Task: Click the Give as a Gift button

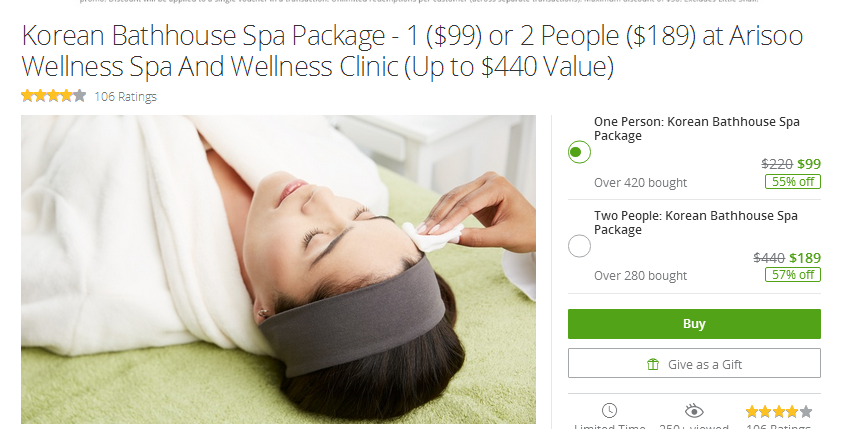Action: click(x=694, y=363)
